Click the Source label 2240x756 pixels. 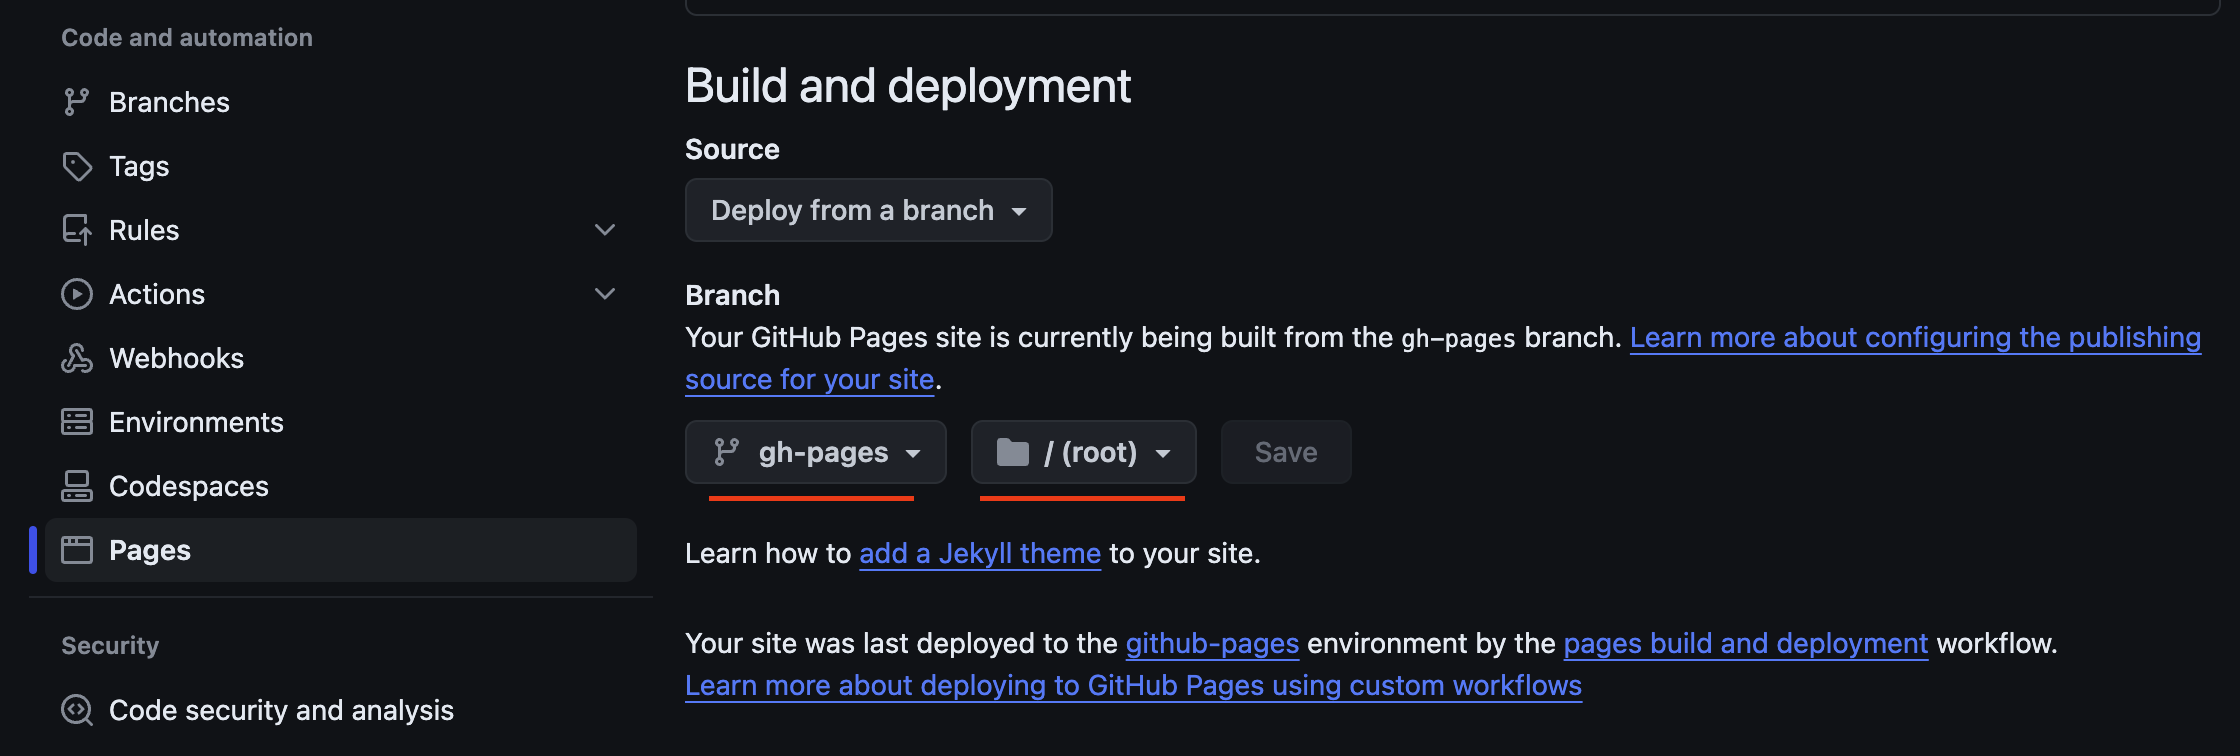coord(732,149)
